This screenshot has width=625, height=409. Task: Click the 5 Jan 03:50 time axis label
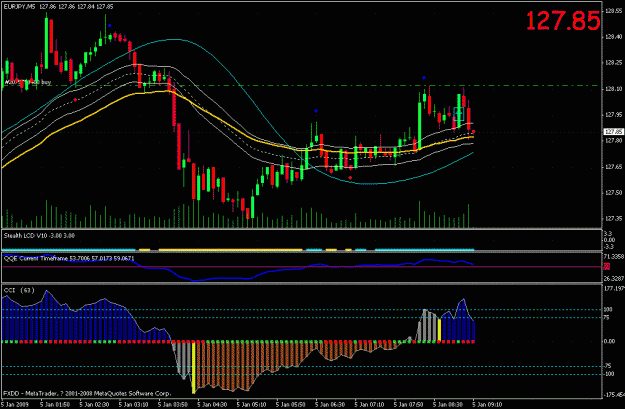coord(173,405)
